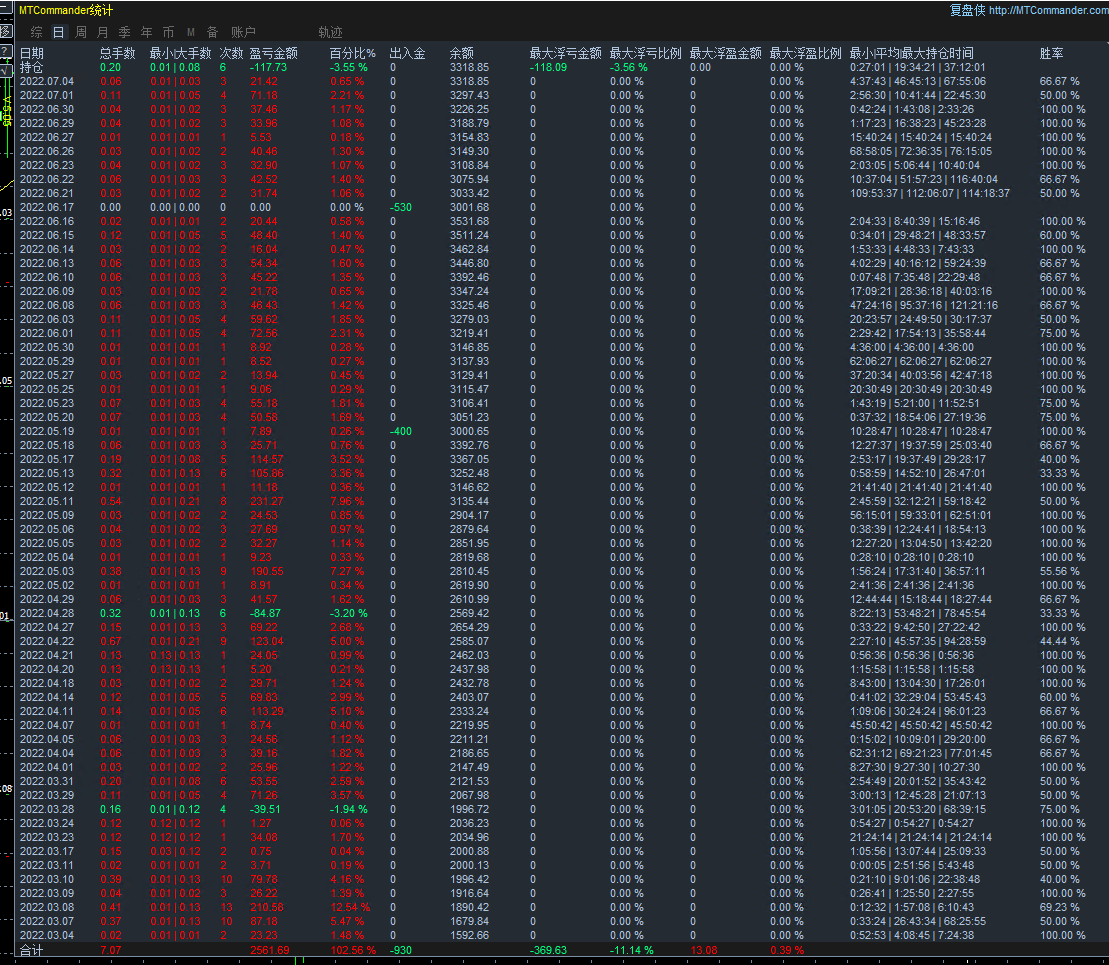Click the 日期 column header
This screenshot has width=1109, height=965.
32,53
